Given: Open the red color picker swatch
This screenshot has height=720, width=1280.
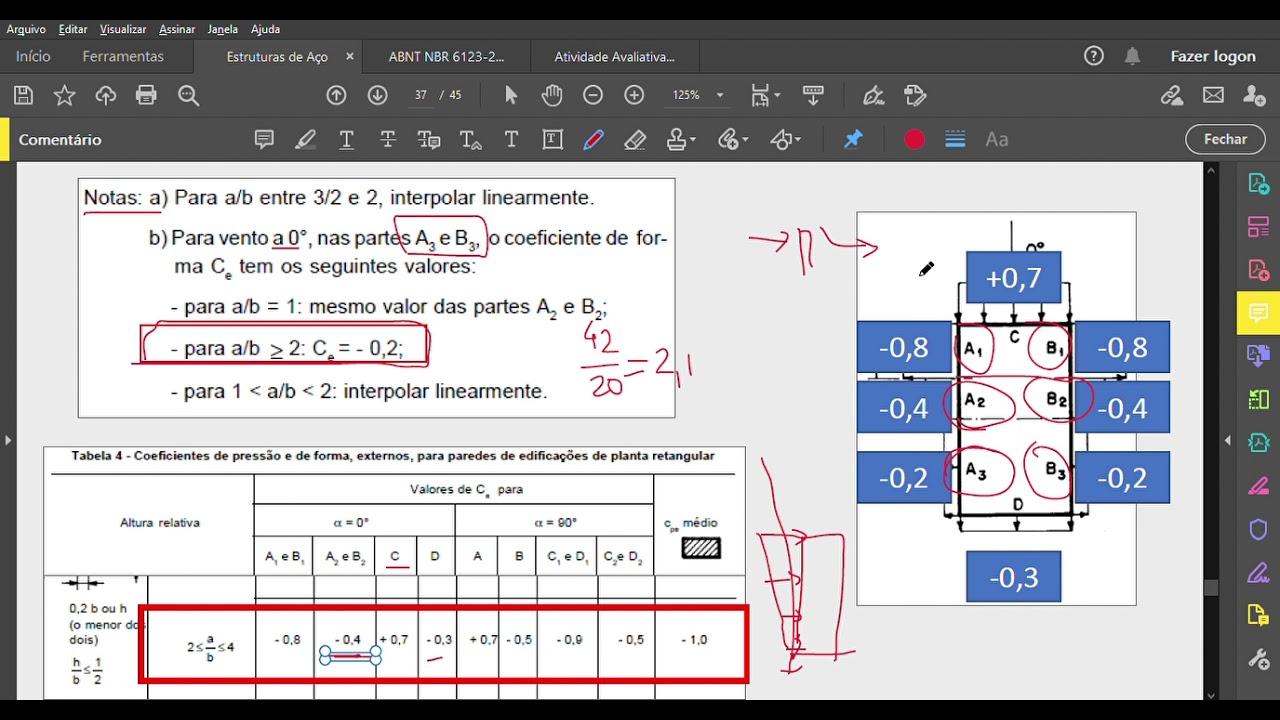Looking at the screenshot, I should click(x=914, y=140).
